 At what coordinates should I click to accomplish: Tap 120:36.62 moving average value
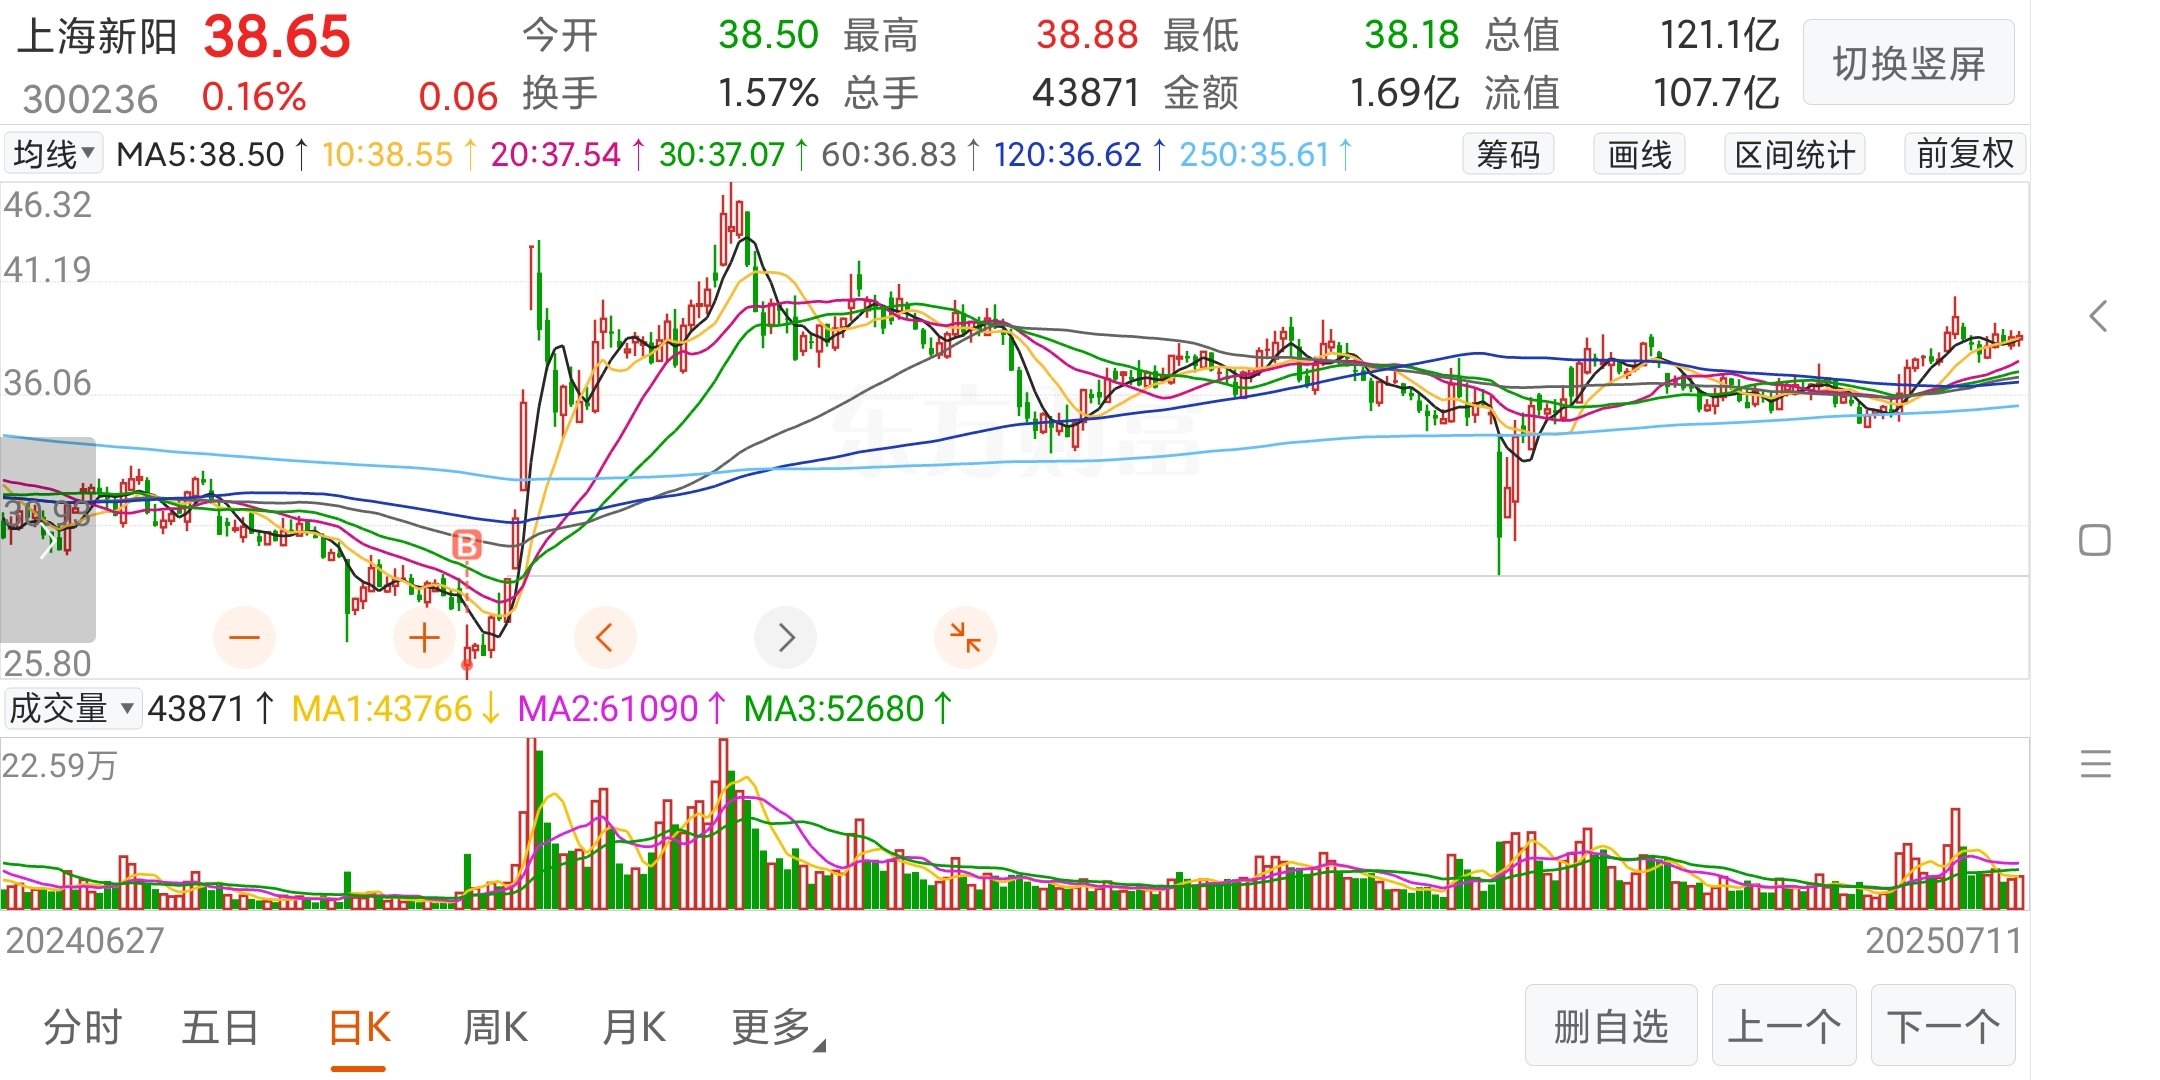(x=1067, y=154)
